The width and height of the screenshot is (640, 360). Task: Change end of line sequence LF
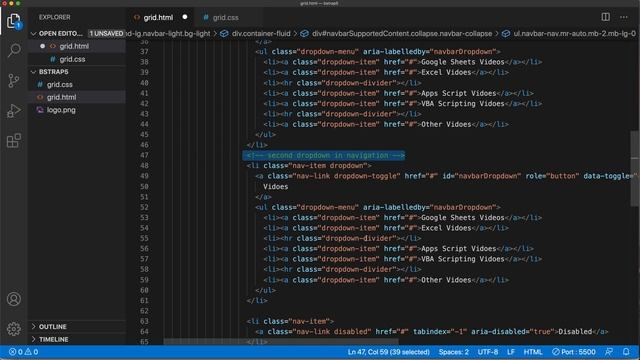[511, 352]
